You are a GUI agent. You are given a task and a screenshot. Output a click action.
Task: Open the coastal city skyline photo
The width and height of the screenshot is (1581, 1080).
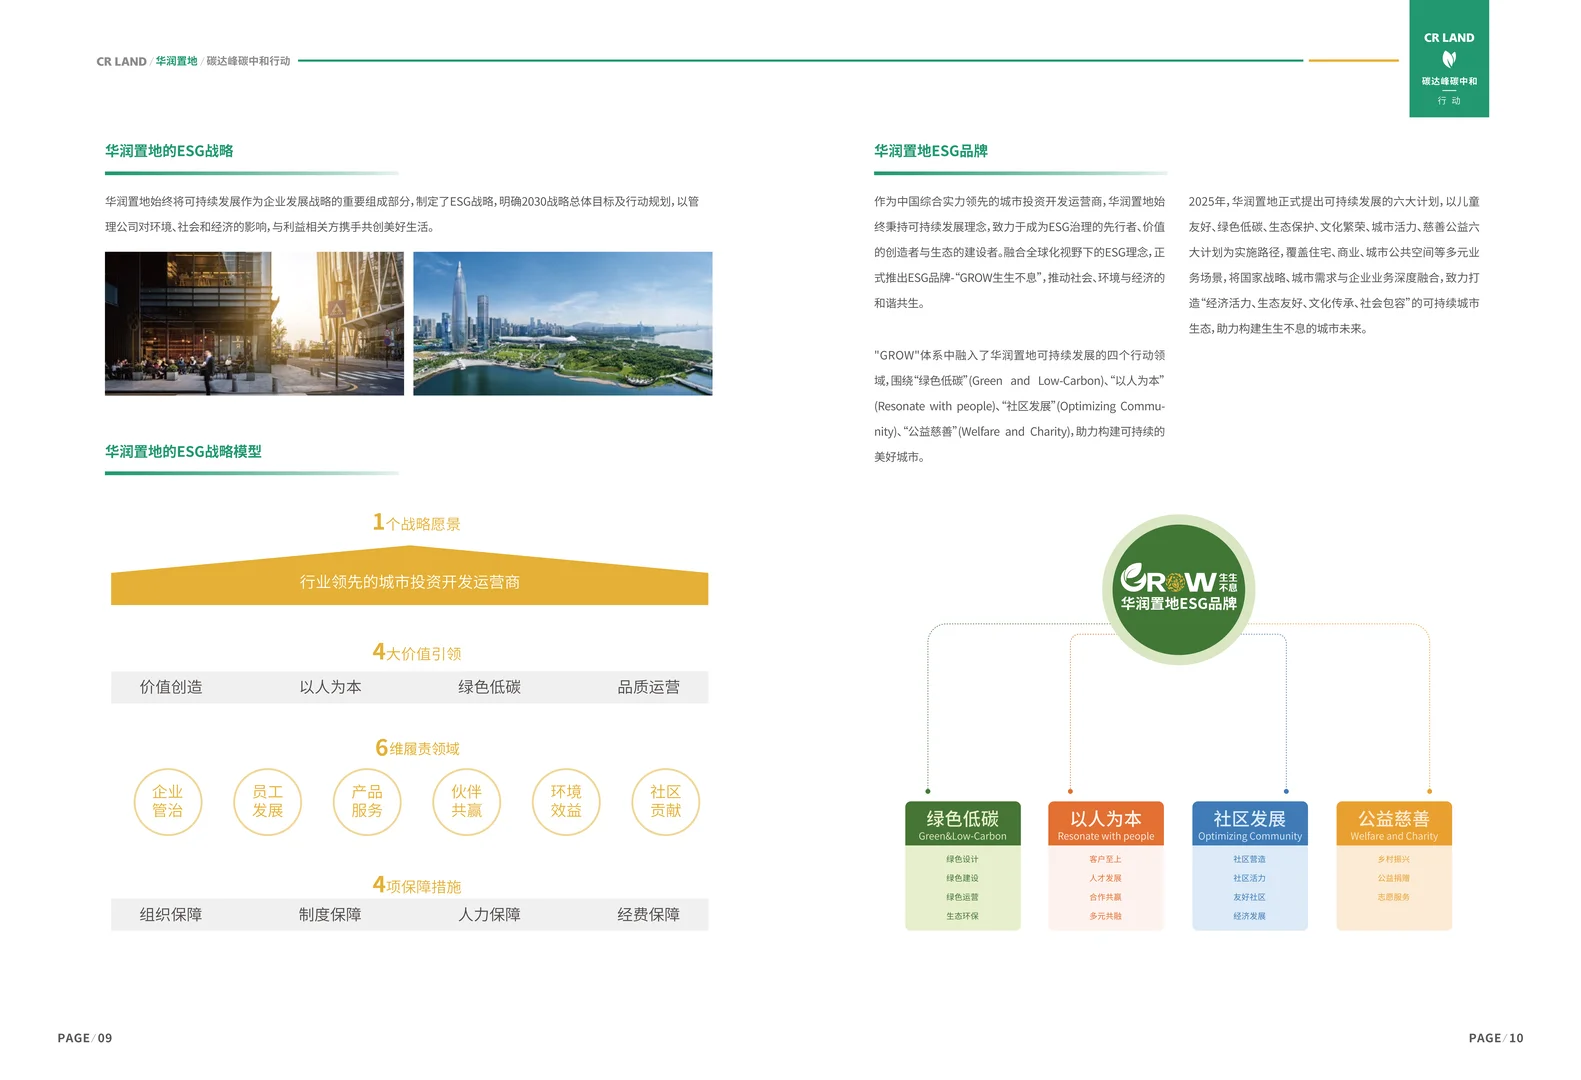coord(563,323)
